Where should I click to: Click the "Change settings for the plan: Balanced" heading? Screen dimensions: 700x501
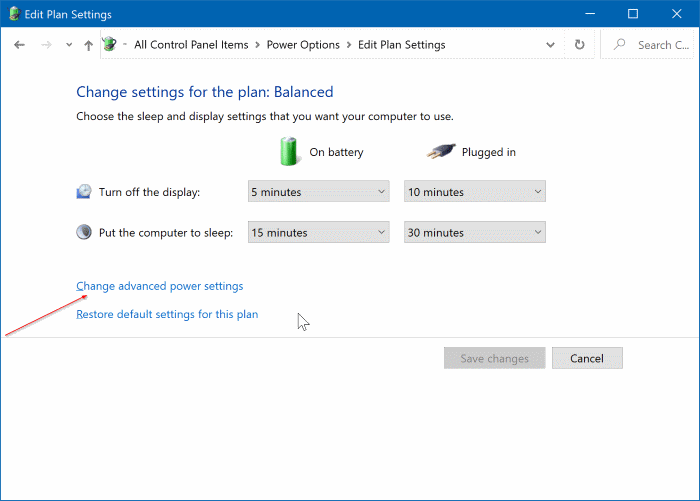(x=205, y=92)
